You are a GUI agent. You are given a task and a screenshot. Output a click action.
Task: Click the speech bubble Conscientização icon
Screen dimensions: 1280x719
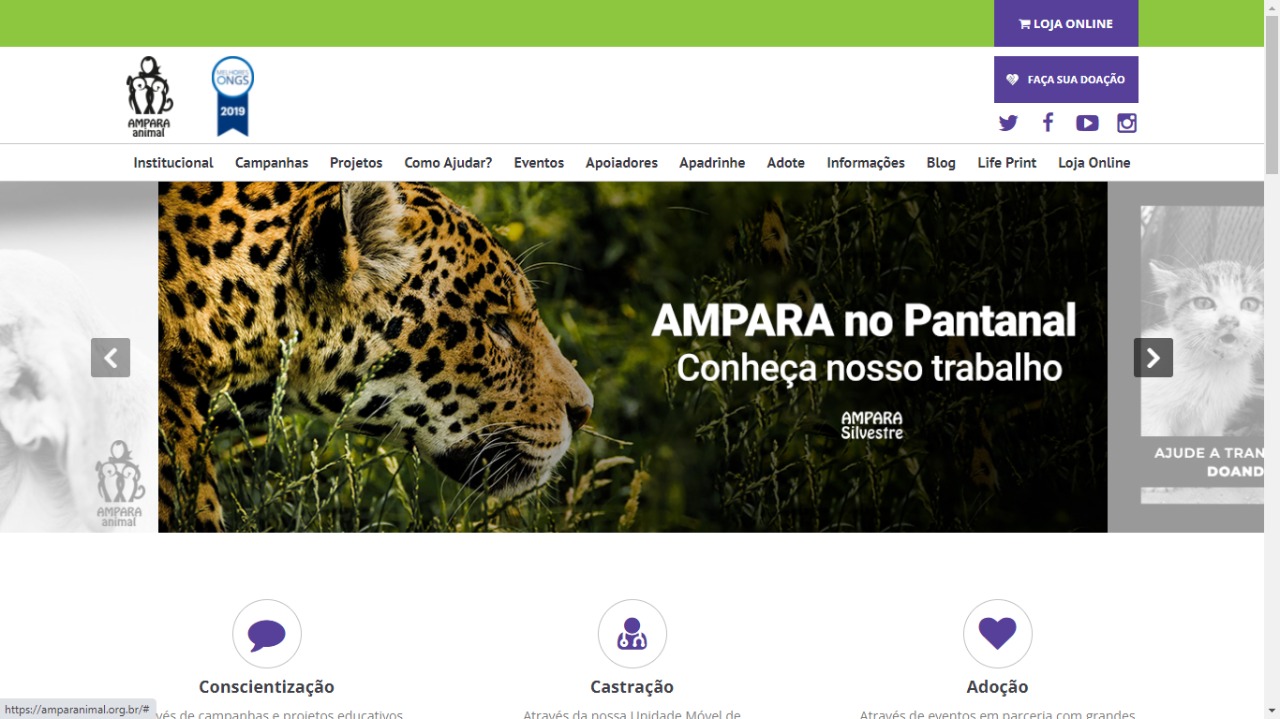pos(267,634)
